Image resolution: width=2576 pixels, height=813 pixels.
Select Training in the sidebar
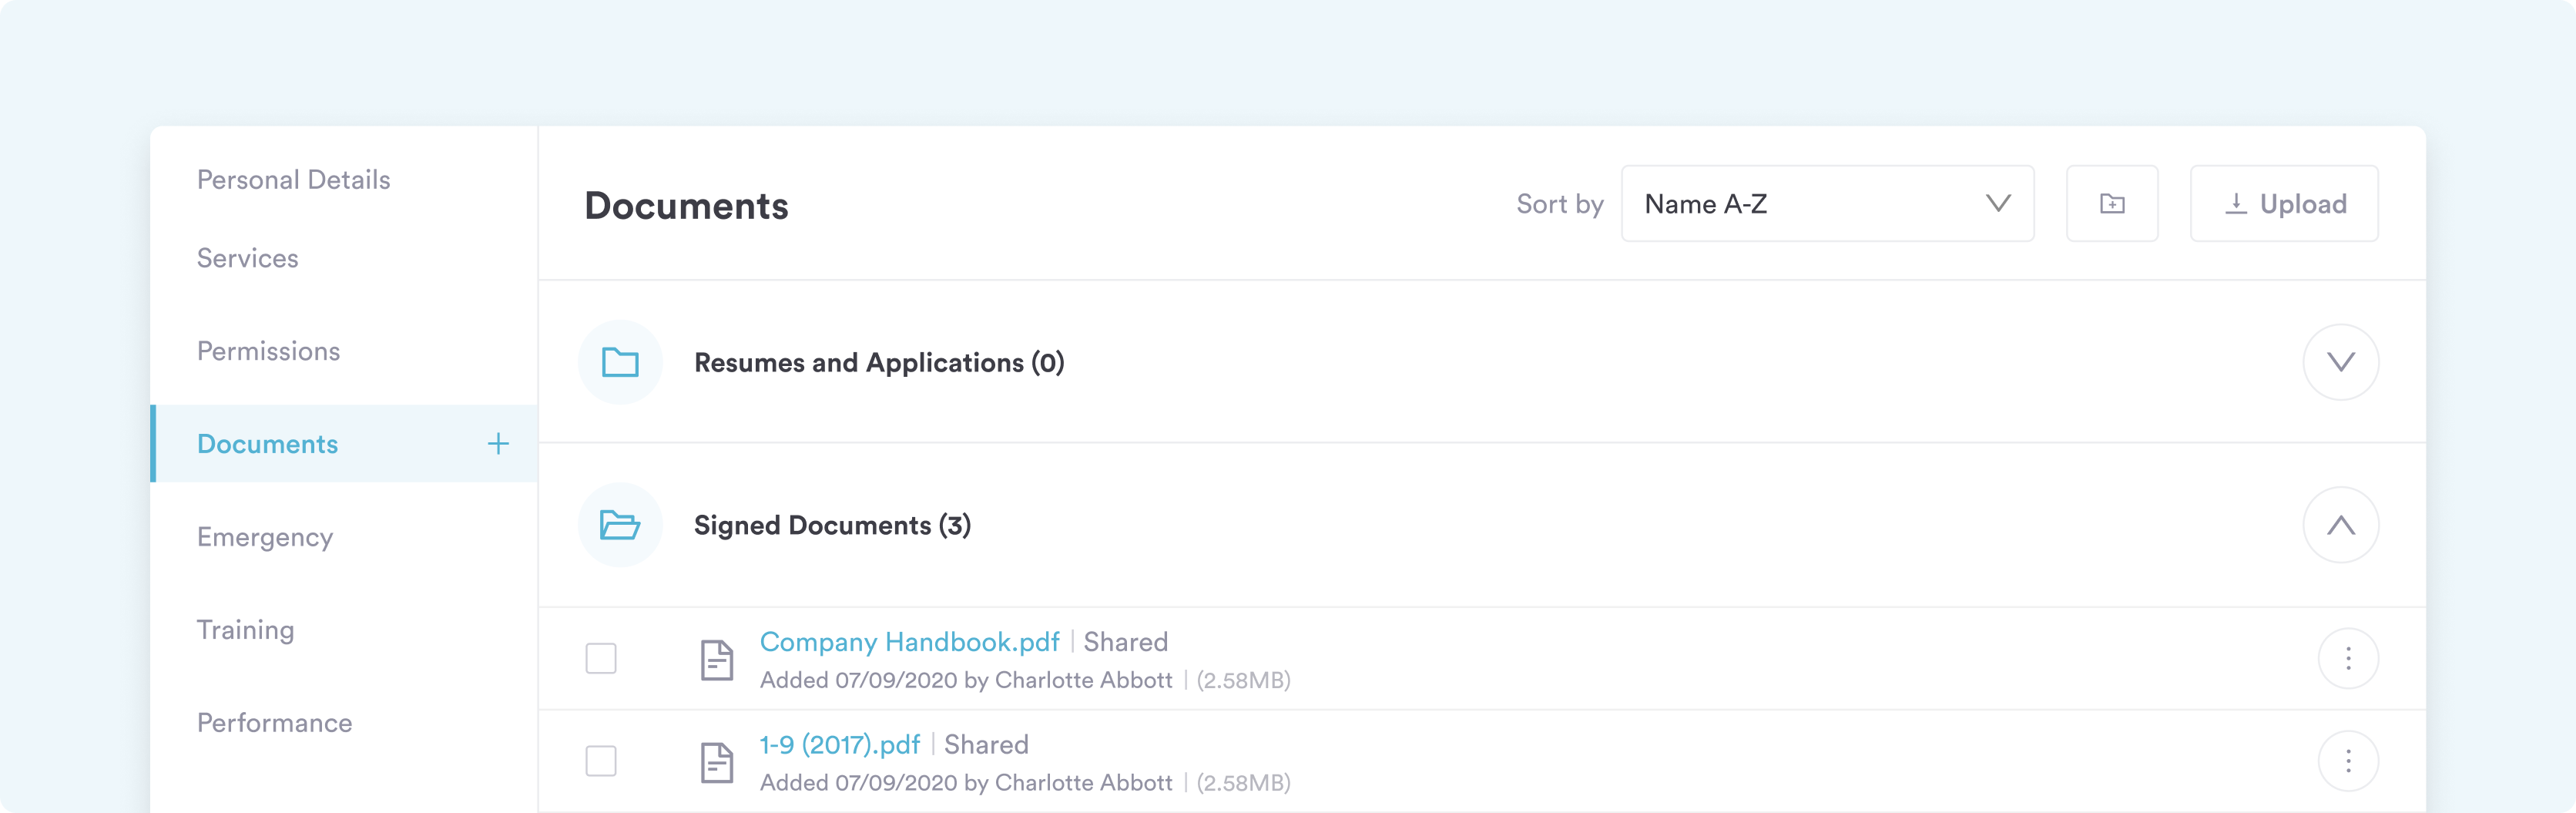[245, 630]
